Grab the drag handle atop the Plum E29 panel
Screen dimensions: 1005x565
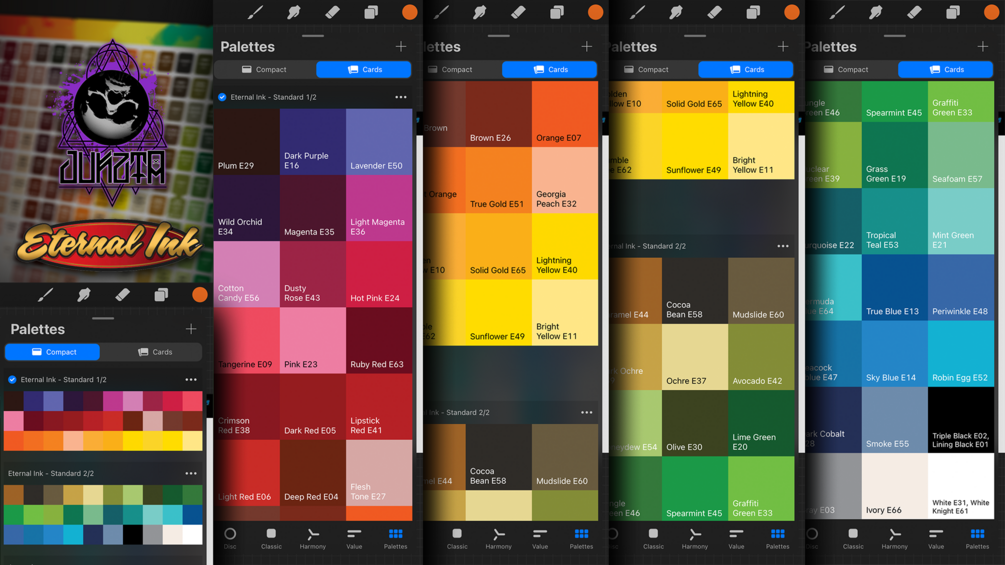313,36
